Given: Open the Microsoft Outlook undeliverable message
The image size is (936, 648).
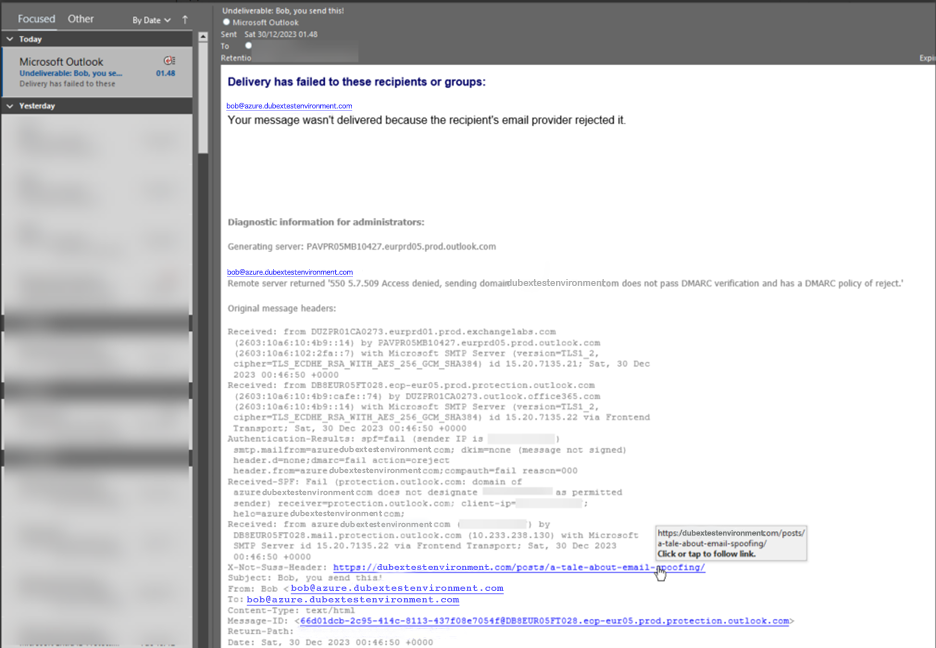Looking at the screenshot, I should (x=97, y=72).
